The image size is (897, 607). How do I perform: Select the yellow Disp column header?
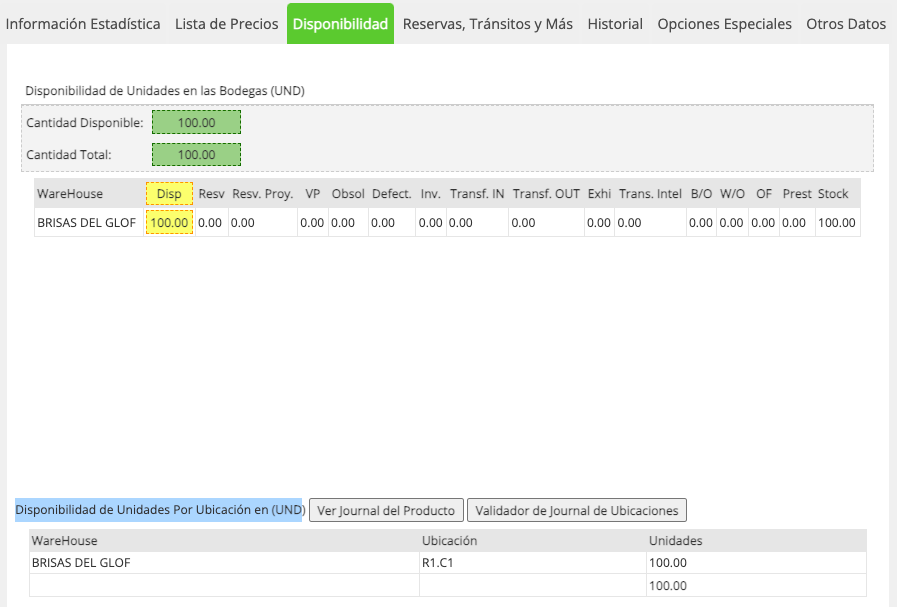coord(169,193)
